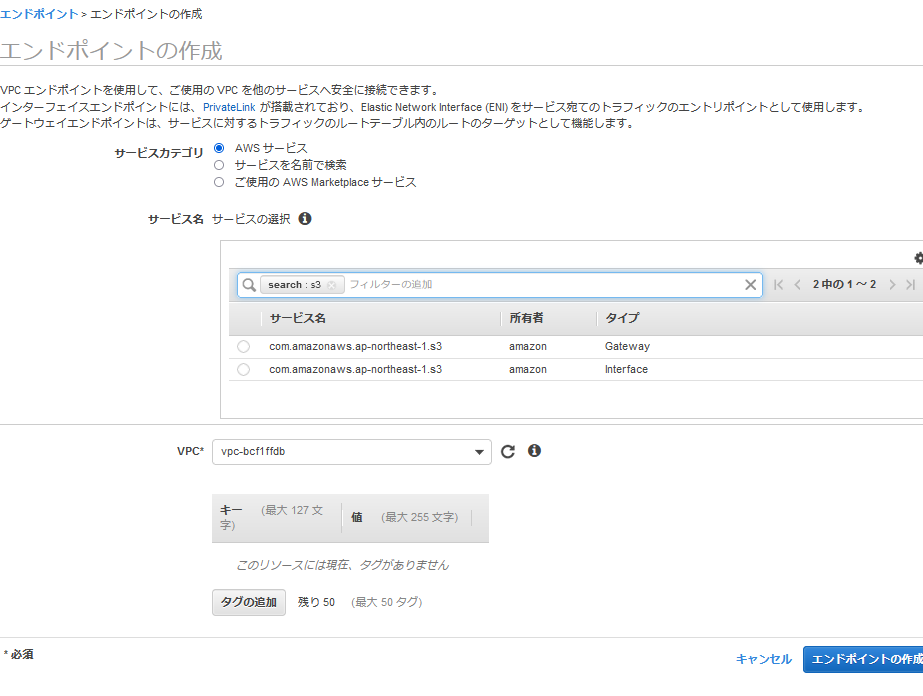Screen dimensions: 923x696
Task: Click the Interface type cell text
Action: pyautogui.click(x=626, y=369)
